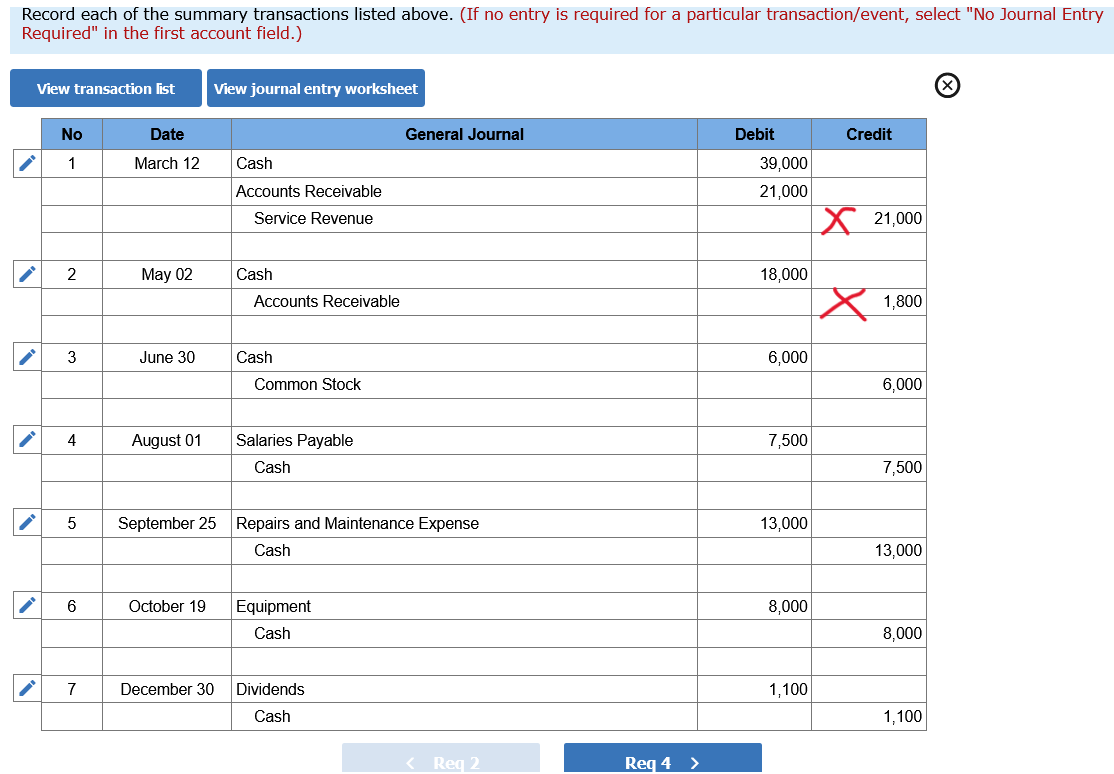Click Accounts Receivable debit line in entry 1

(x=464, y=191)
